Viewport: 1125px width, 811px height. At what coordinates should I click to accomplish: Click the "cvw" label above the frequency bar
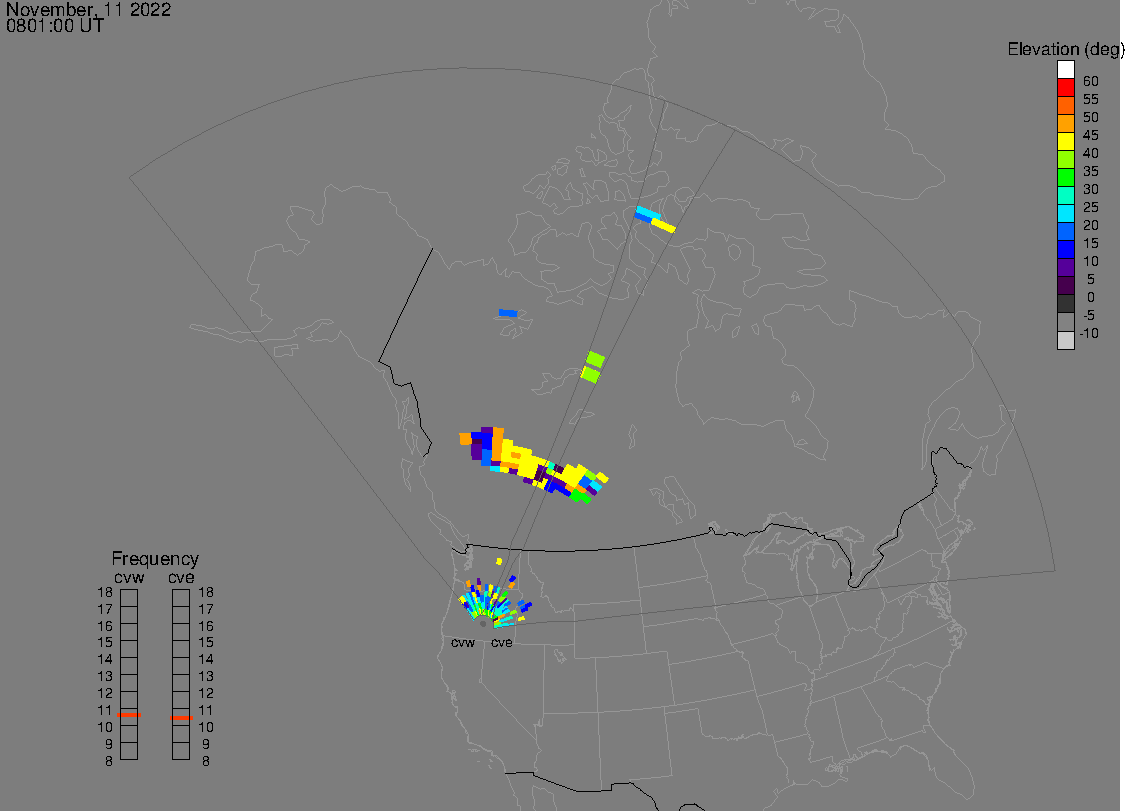pos(129,578)
